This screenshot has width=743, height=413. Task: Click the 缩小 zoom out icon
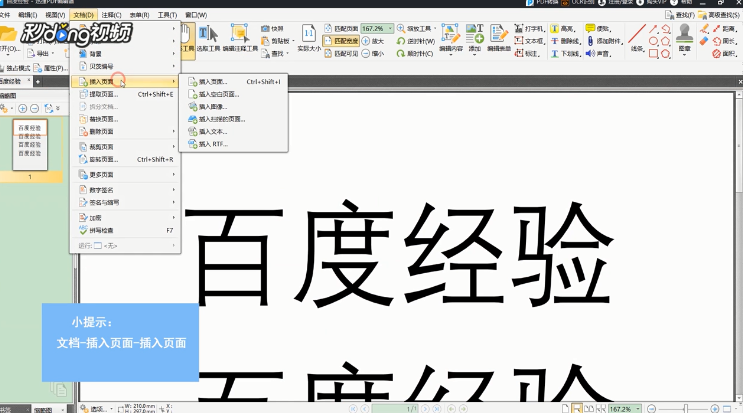372,54
